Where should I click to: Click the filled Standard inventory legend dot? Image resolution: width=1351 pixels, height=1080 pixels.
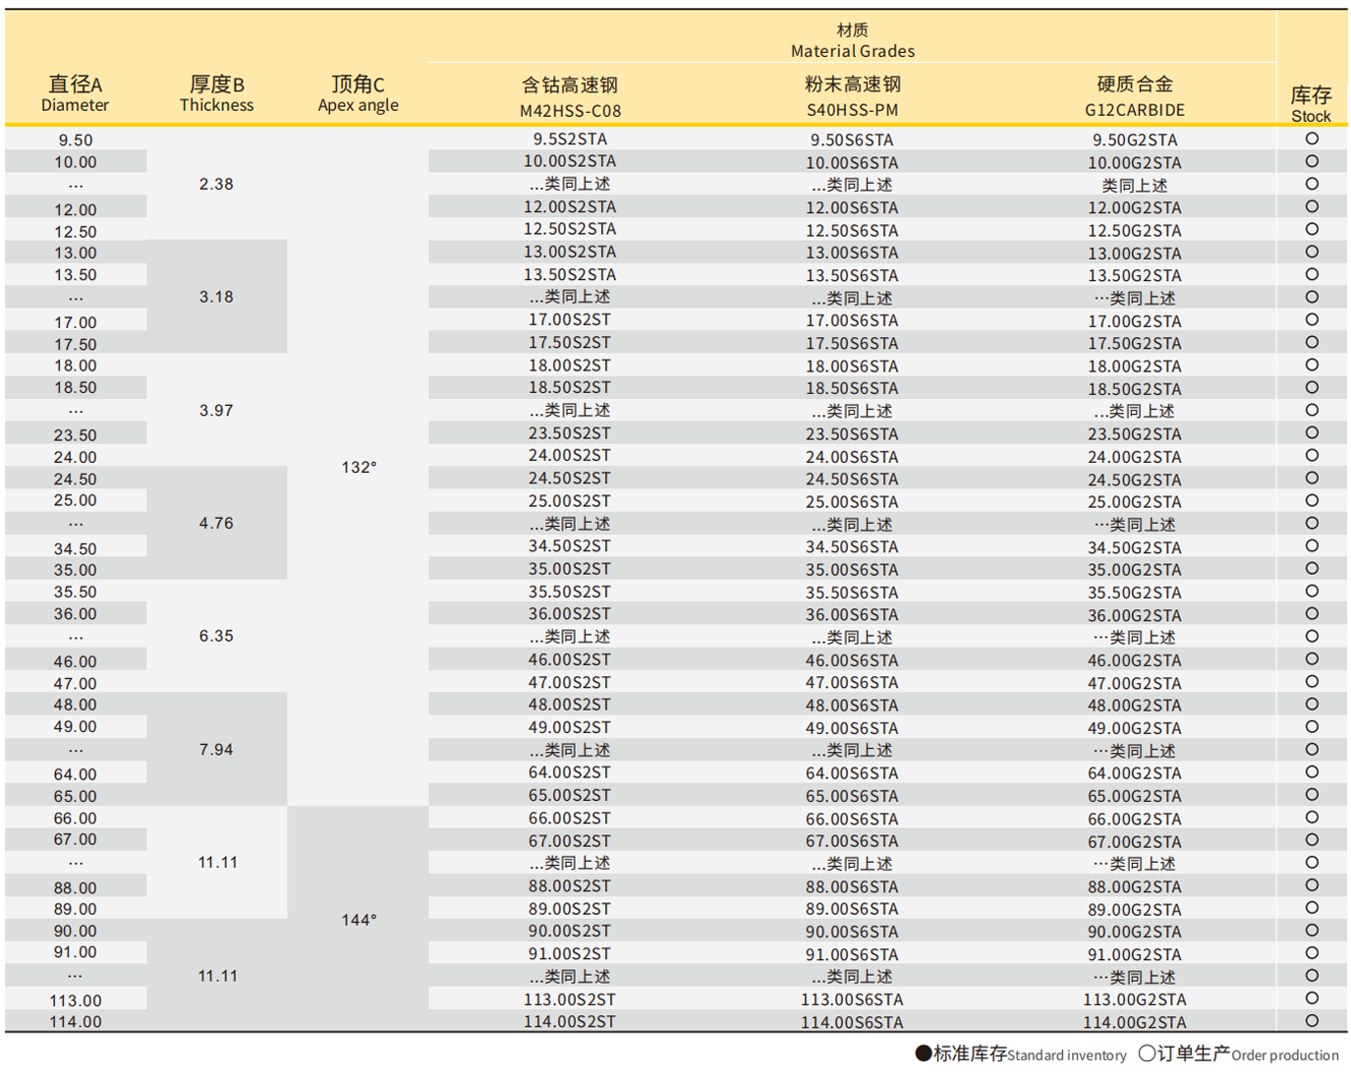[923, 1053]
